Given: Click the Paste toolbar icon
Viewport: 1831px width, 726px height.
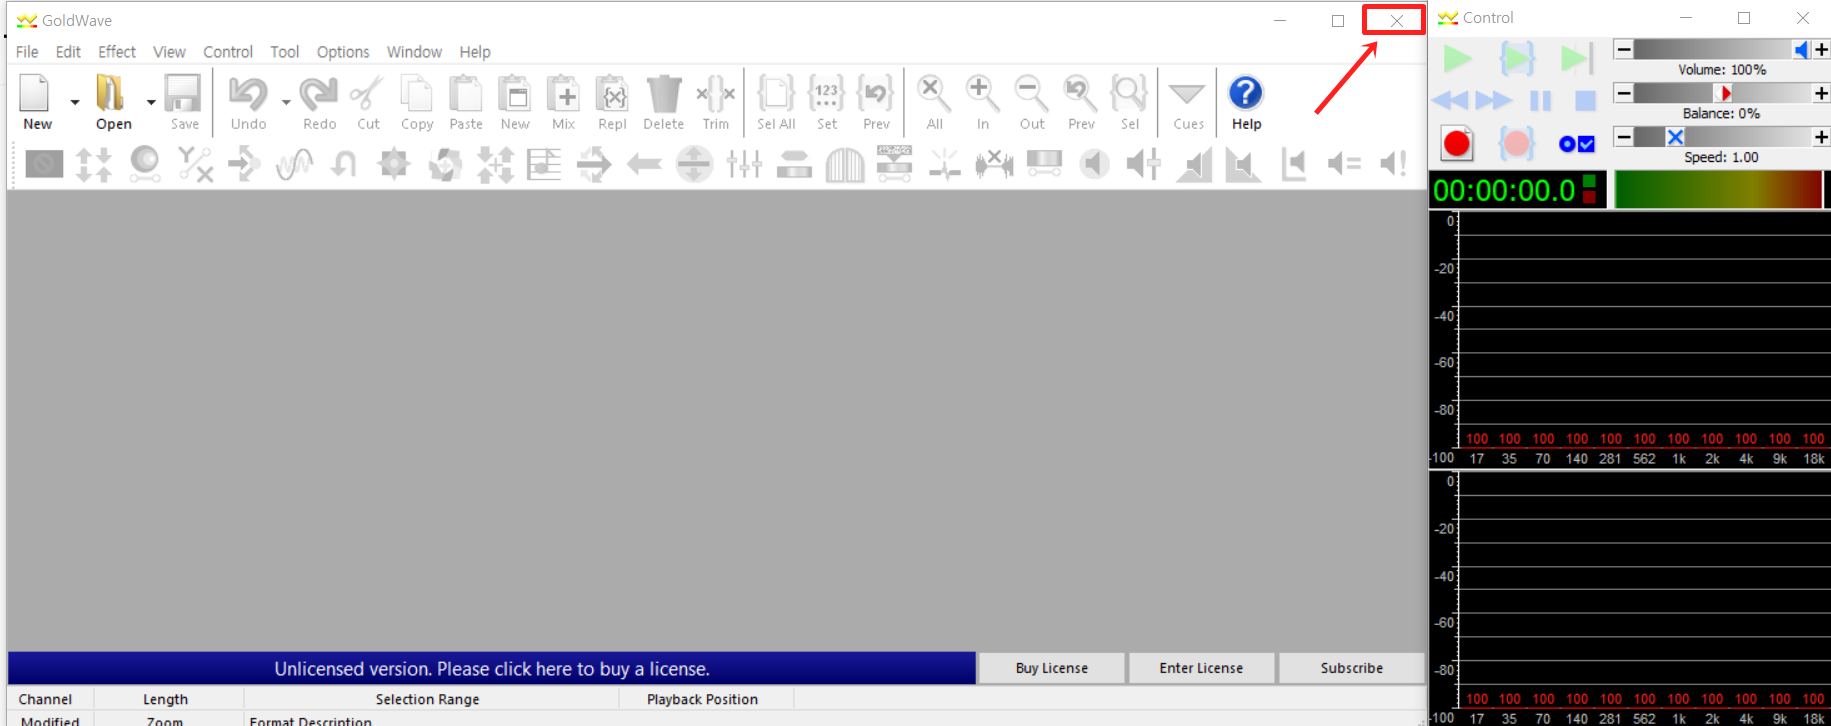Looking at the screenshot, I should point(465,94).
